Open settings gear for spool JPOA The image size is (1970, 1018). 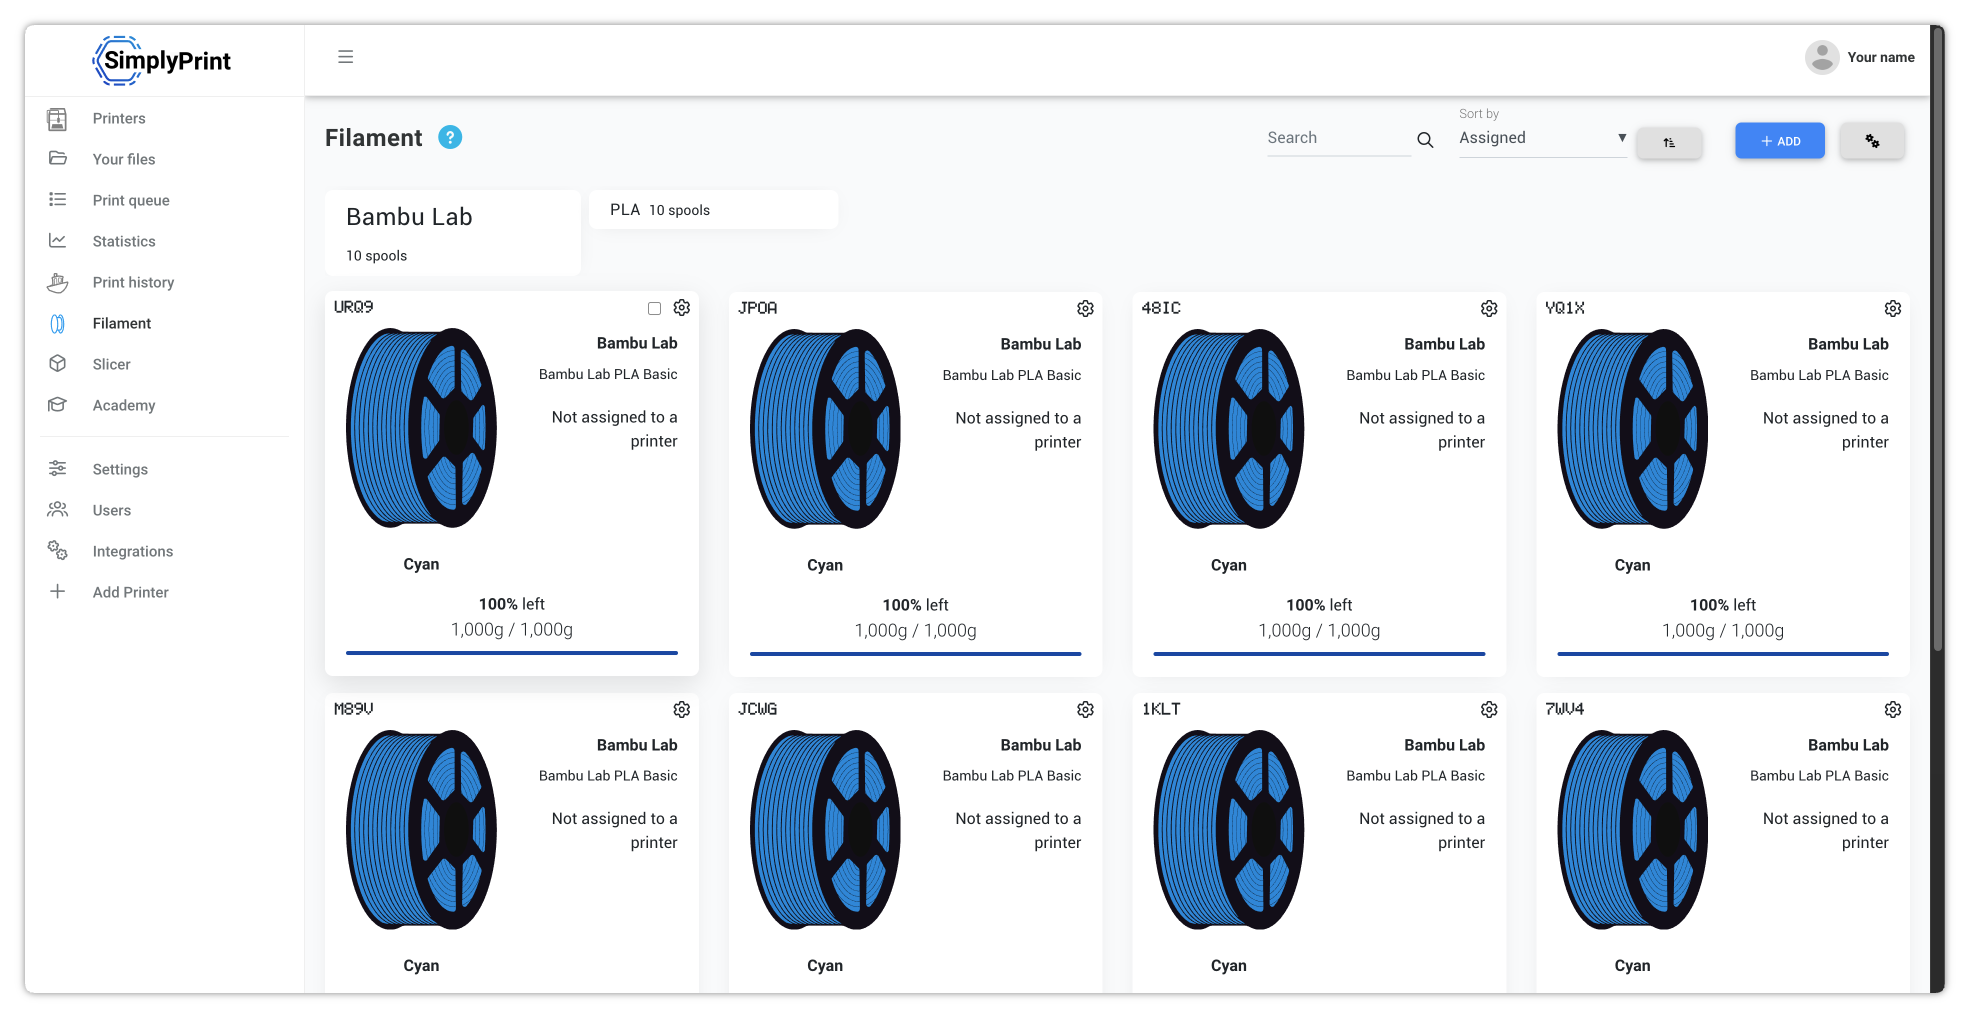(x=1085, y=309)
